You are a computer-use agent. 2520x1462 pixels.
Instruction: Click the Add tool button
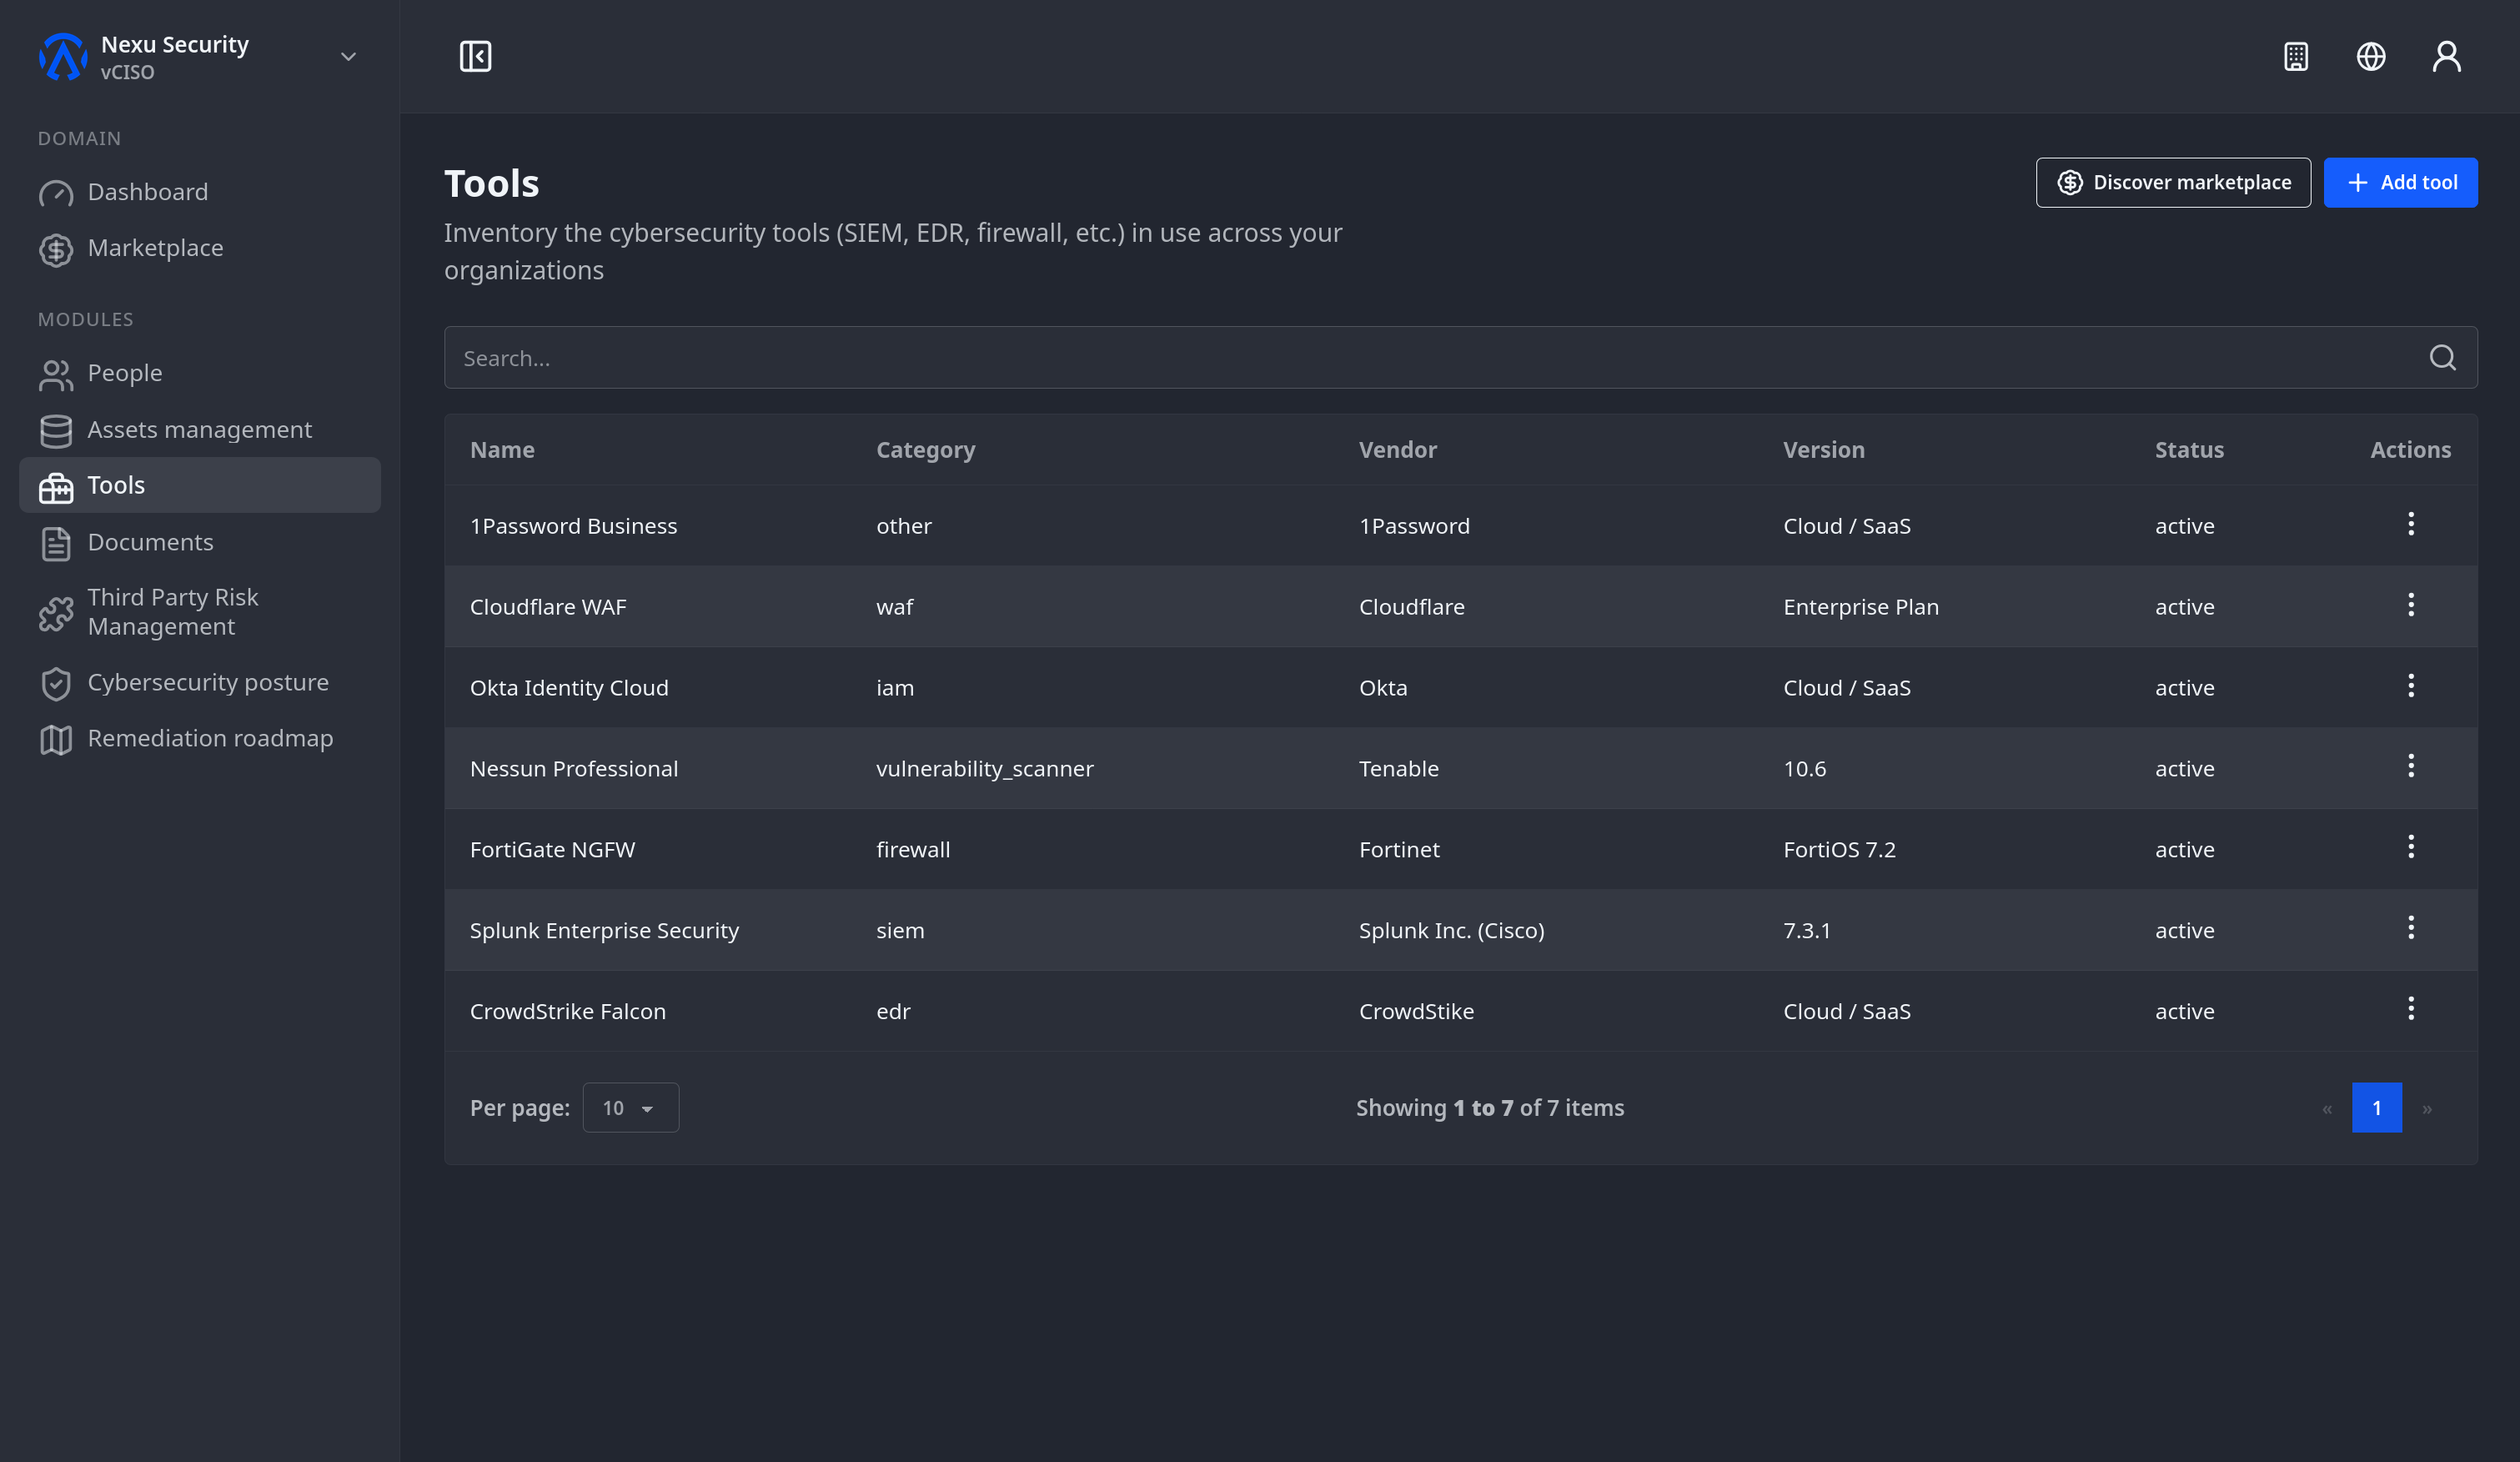click(x=2400, y=182)
